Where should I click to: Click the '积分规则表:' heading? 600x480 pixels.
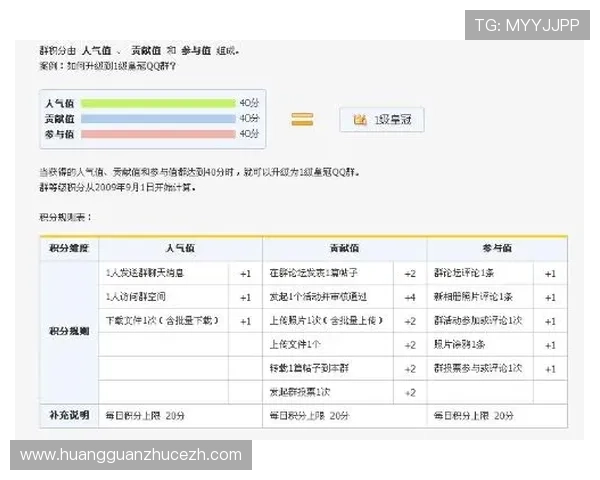[65, 217]
